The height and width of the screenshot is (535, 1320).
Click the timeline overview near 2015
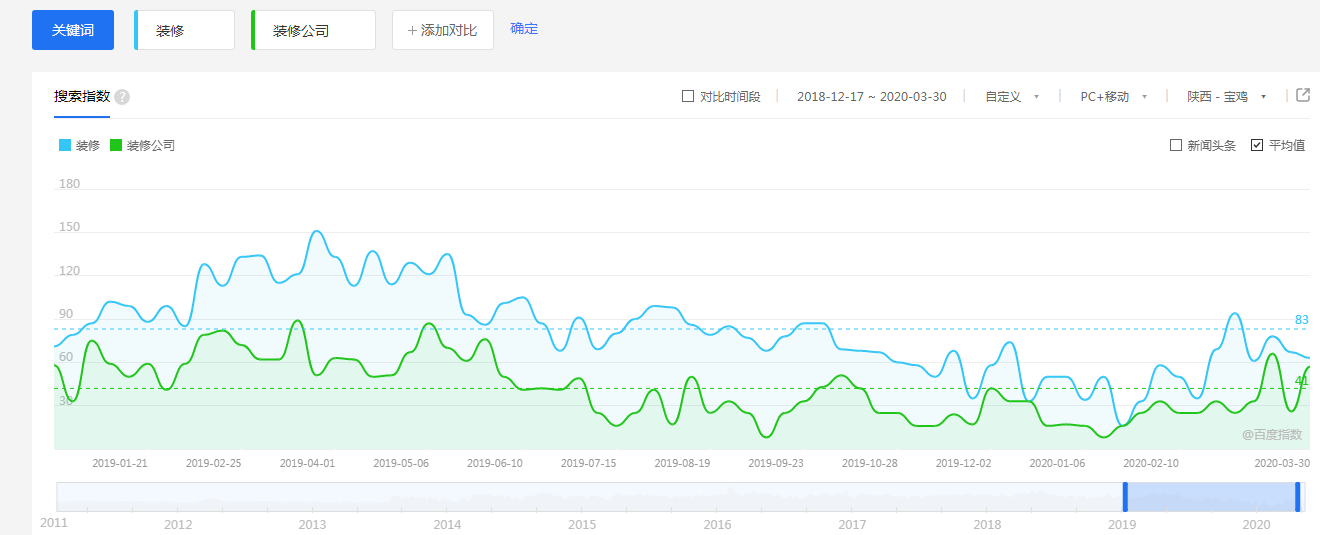(582, 497)
